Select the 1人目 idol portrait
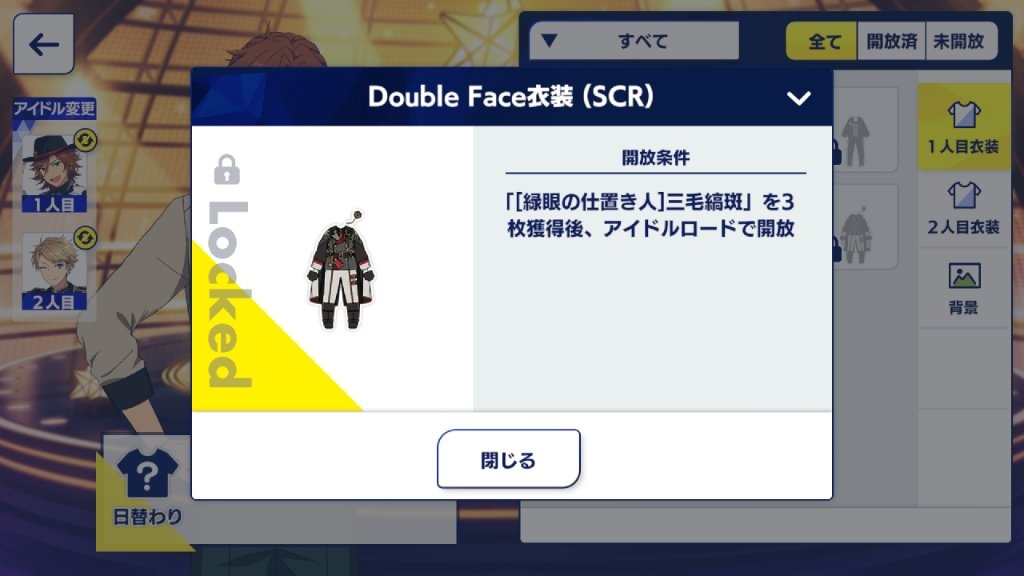 tap(54, 173)
